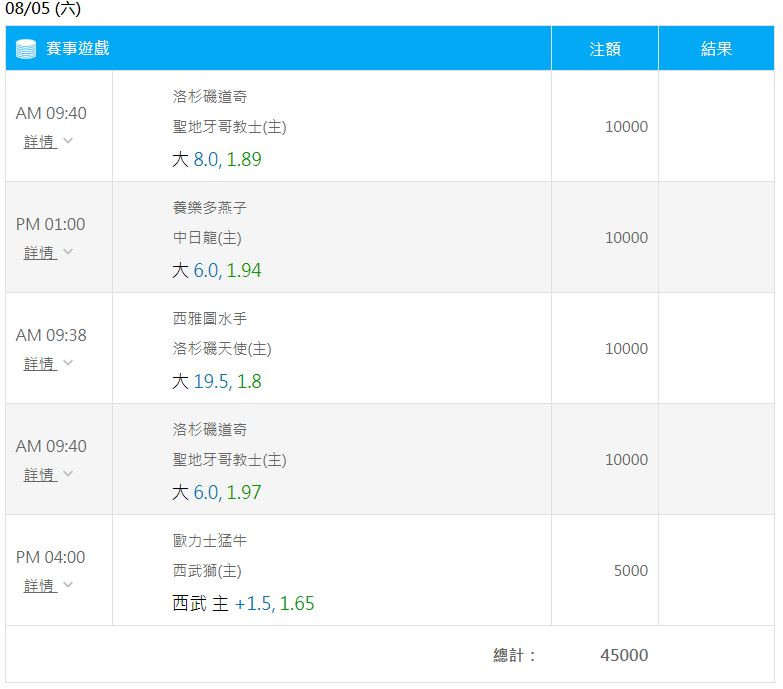Viewport: 783px width, 689px height.
Task: Click team name 養樂多燕子
Action: (x=210, y=207)
